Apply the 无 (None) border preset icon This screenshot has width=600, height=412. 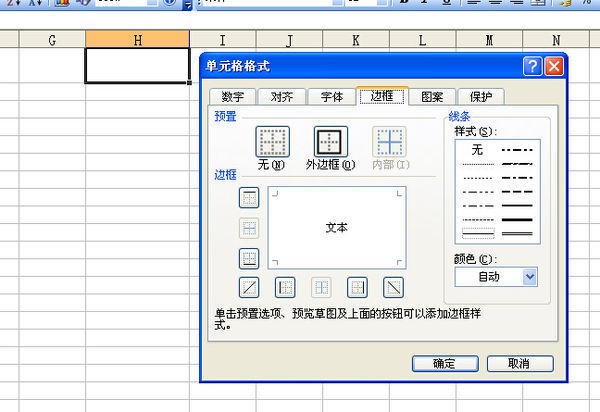pyautogui.click(x=272, y=142)
